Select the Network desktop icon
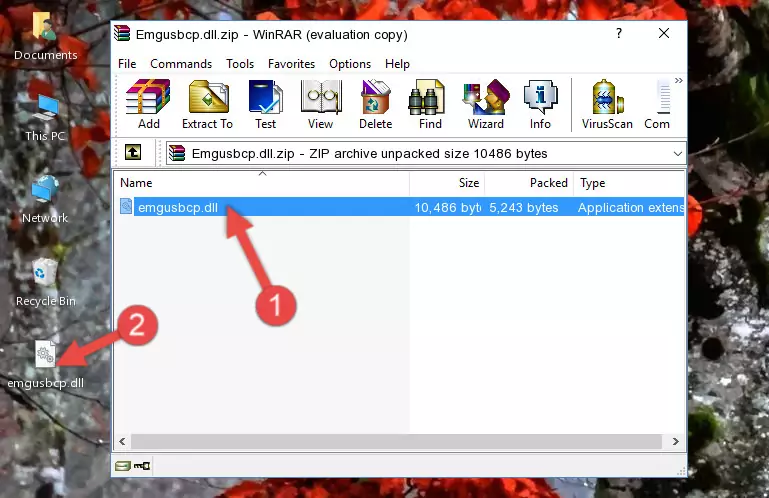Image resolution: width=769 pixels, height=498 pixels. [45, 199]
